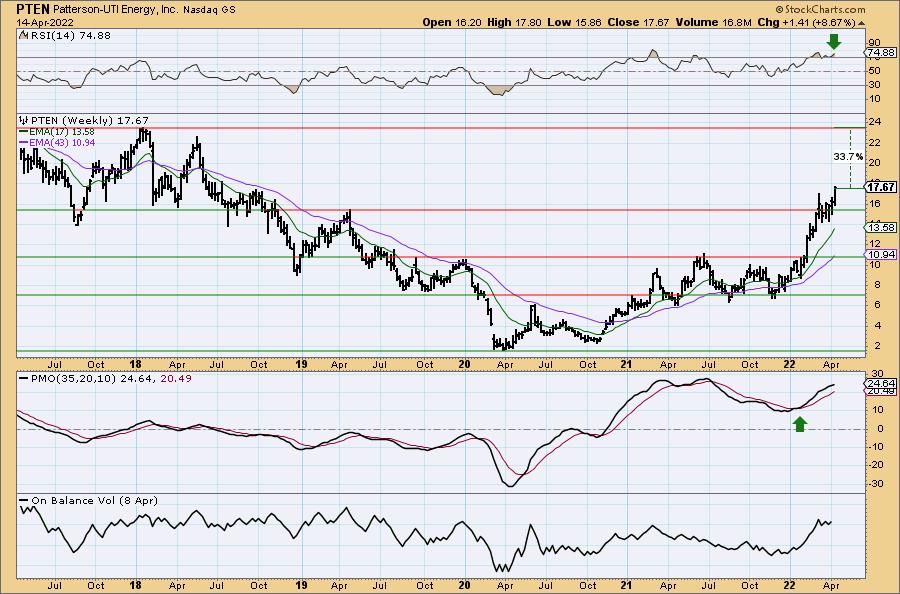Click the green EMA(17) line swatch
The width and height of the screenshot is (900, 594).
click(x=23, y=132)
